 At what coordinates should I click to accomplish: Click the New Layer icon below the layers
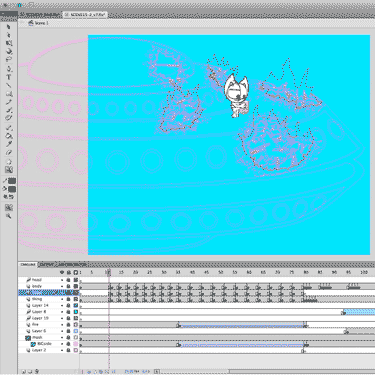pos(23,371)
